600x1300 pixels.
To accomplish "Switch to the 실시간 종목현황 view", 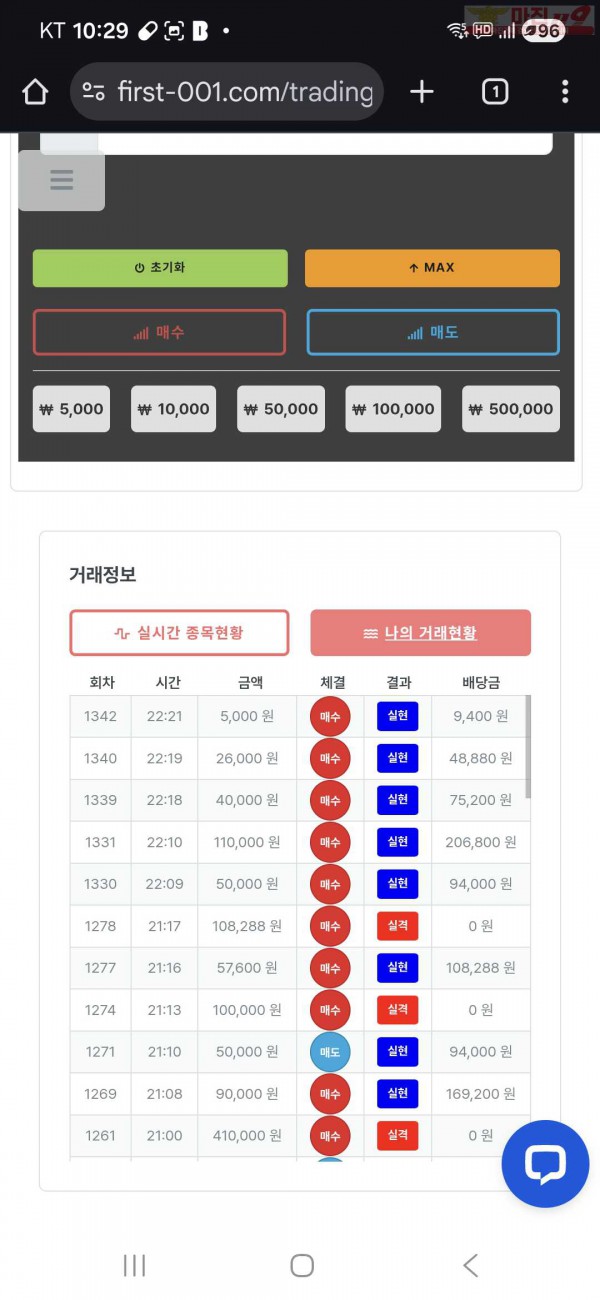I will pos(179,632).
